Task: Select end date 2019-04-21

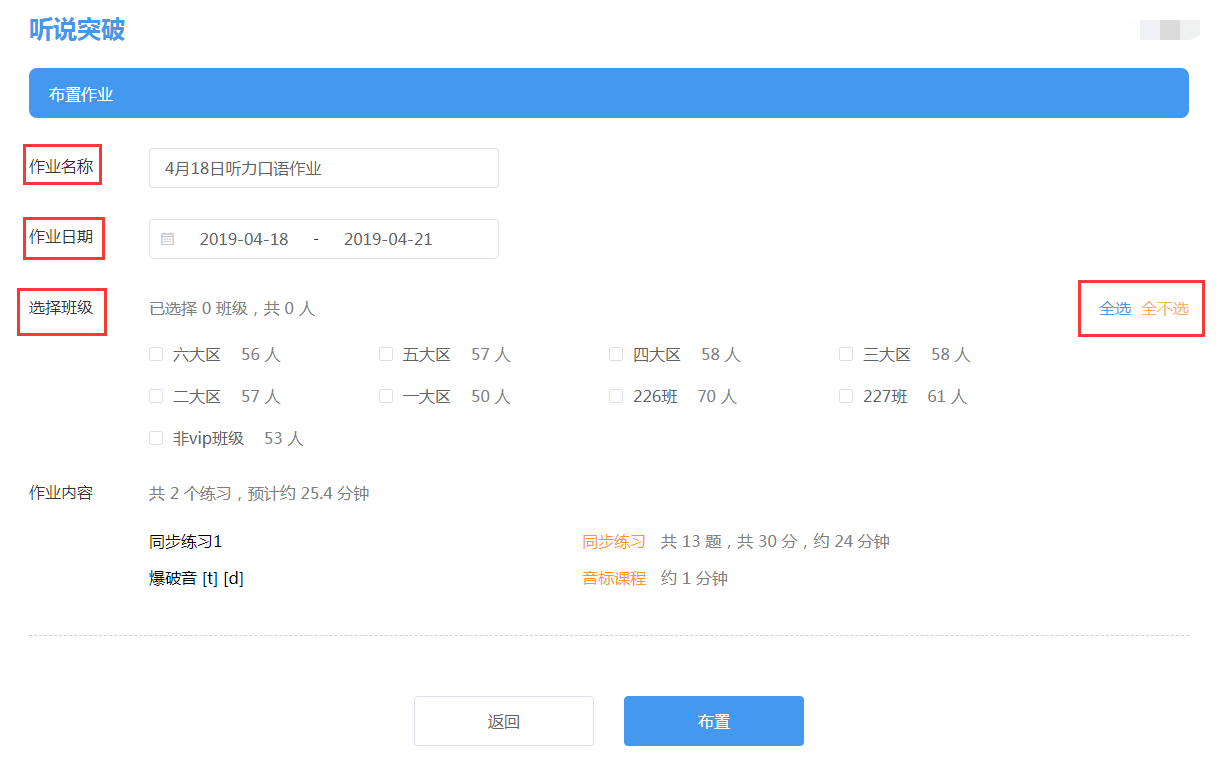Action: (388, 239)
